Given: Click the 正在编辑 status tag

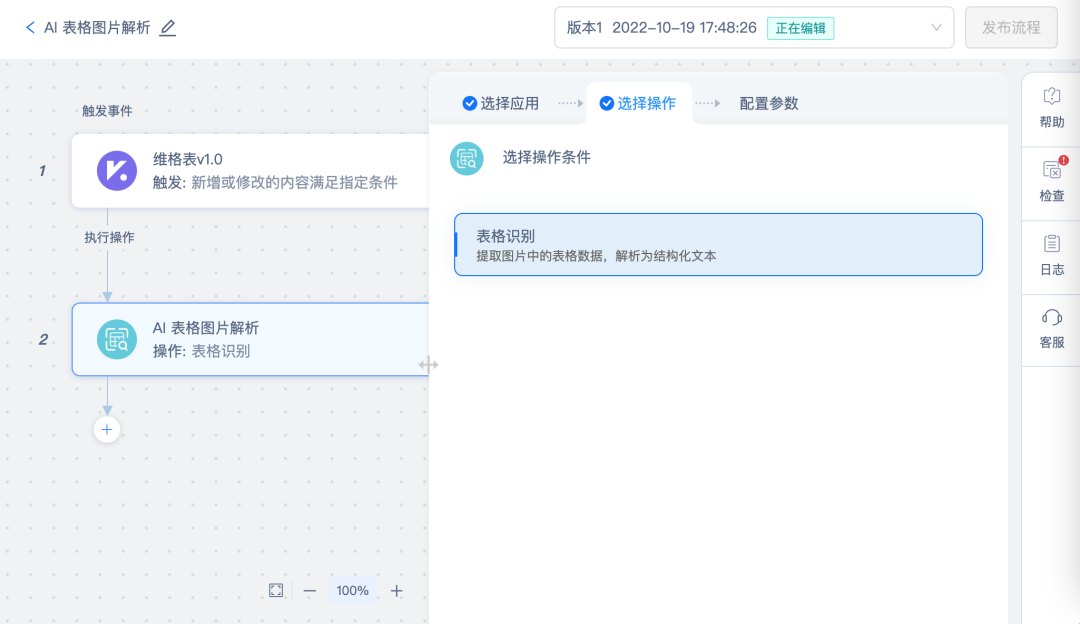Looking at the screenshot, I should click(x=800, y=28).
